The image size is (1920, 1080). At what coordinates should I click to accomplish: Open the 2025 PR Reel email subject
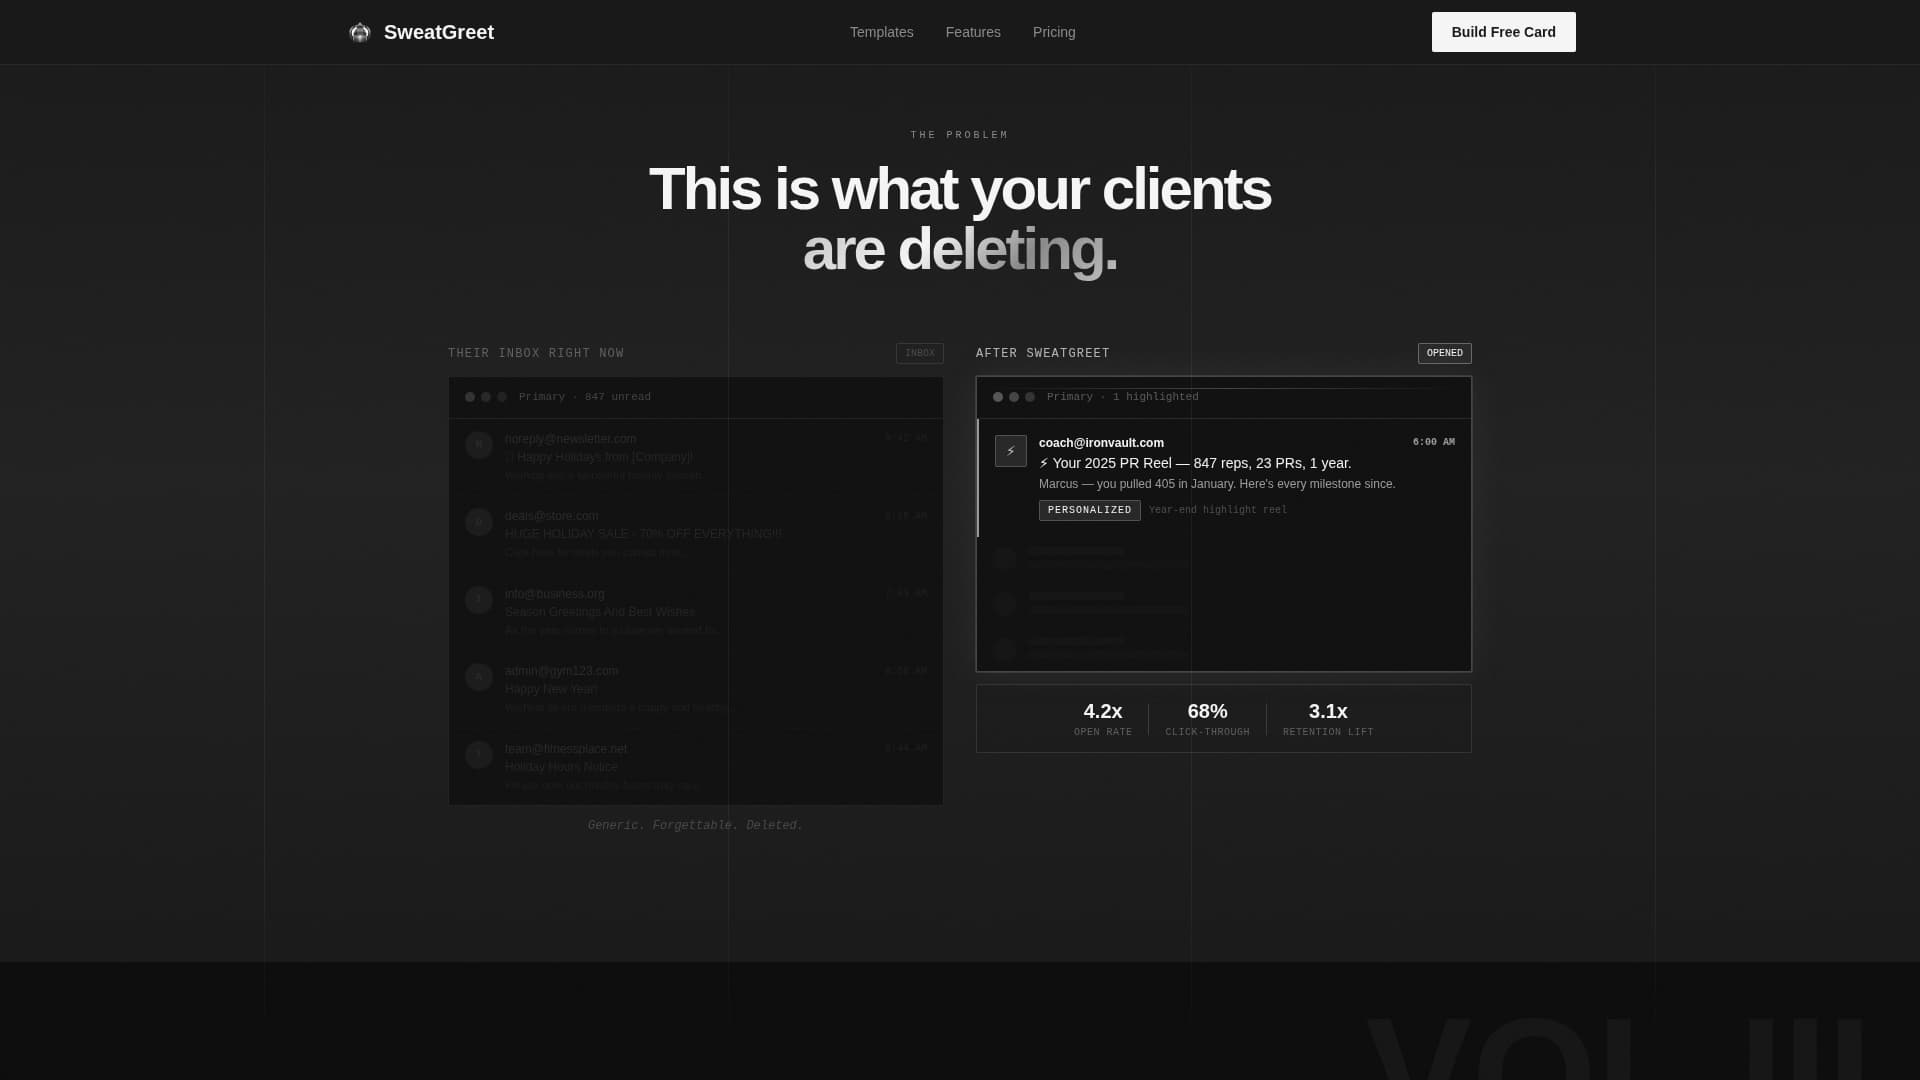(x=1195, y=463)
